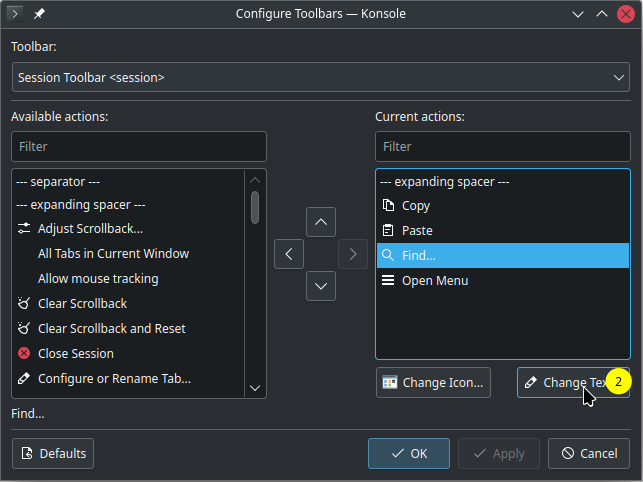Screen dimensions: 643x482
Task: Click the available actions scrollbar handle
Action: tap(255, 208)
